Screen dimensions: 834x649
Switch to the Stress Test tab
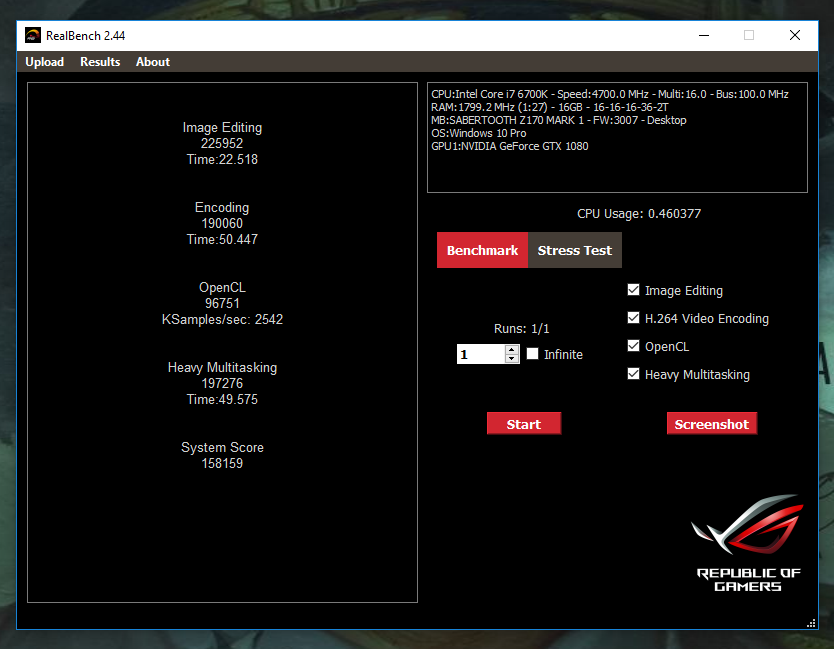click(574, 250)
